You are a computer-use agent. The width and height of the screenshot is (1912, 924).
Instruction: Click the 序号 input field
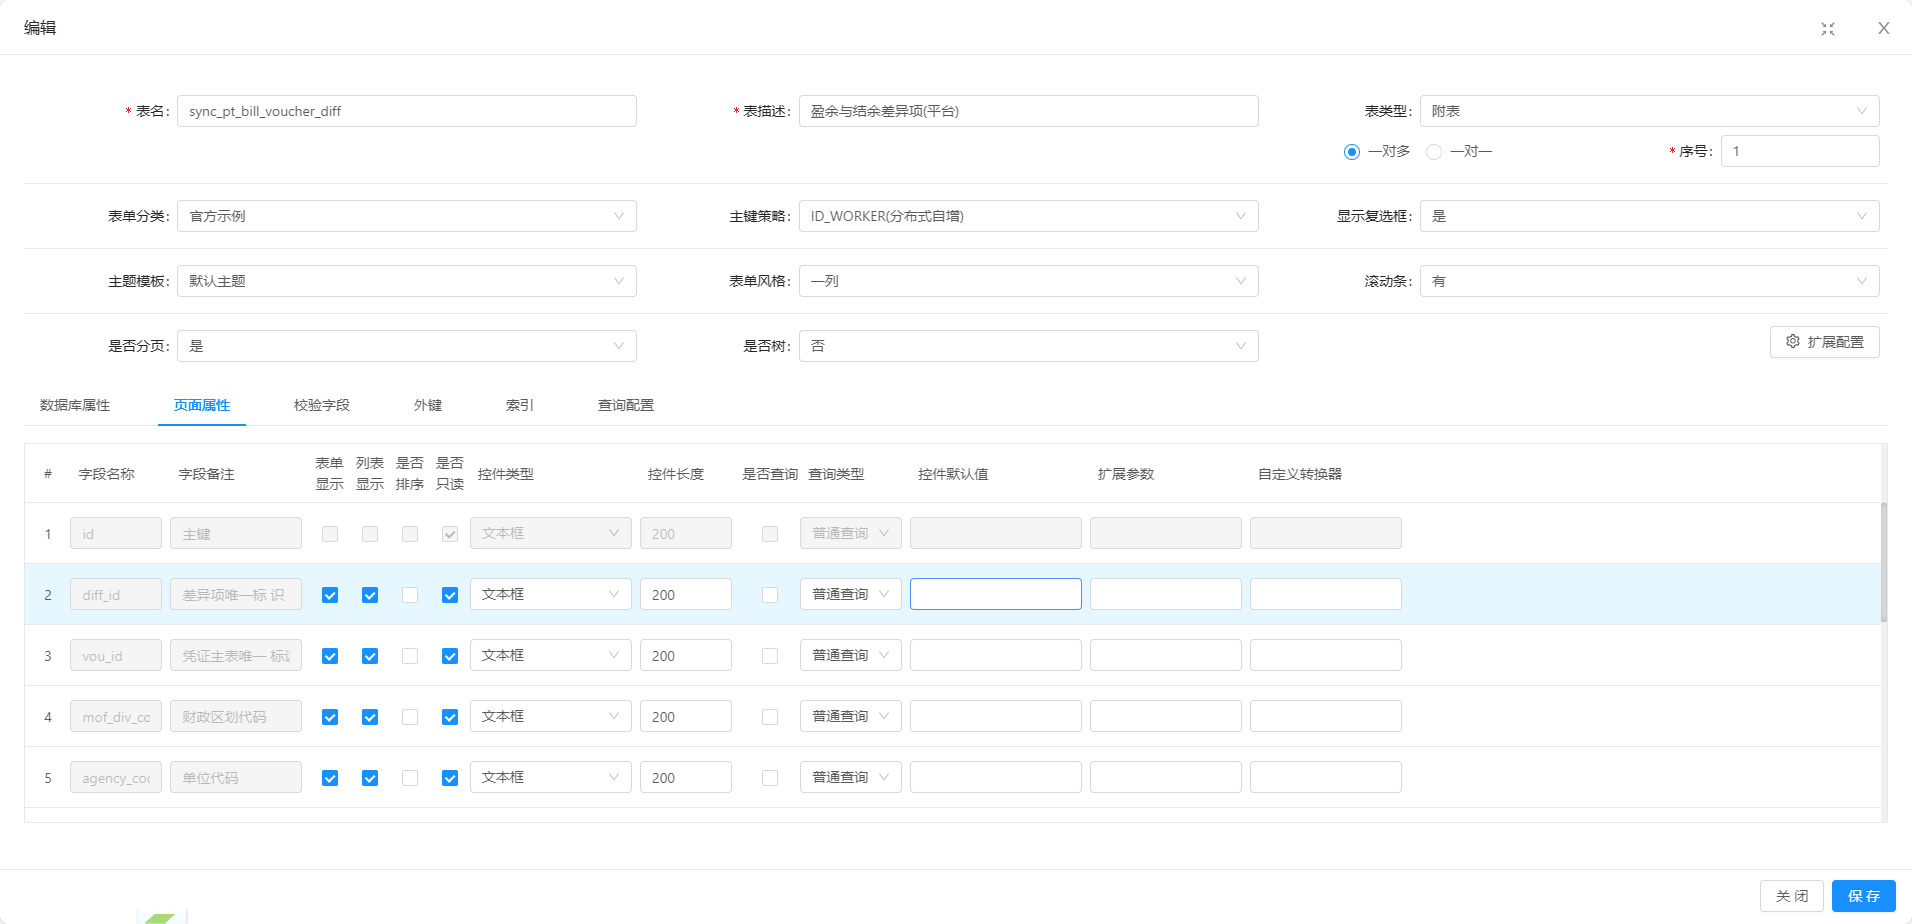(x=1800, y=151)
